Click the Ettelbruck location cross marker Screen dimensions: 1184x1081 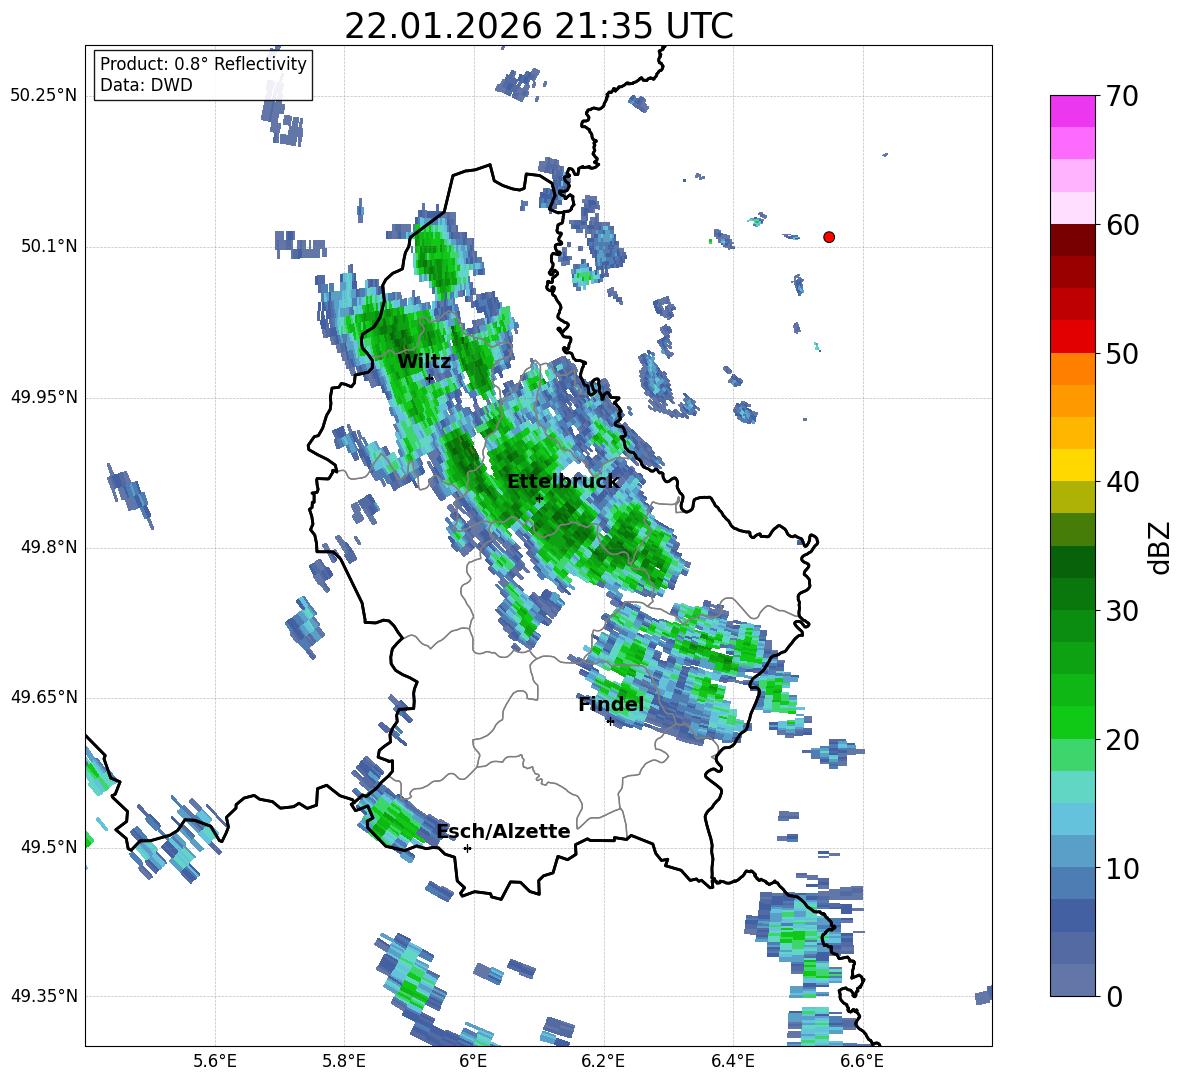click(x=539, y=499)
